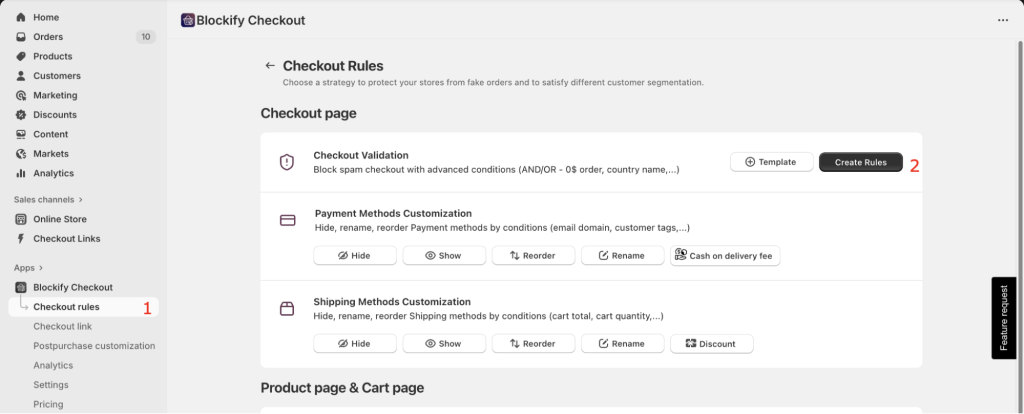
Task: Click the Discounts sidebar icon
Action: click(x=21, y=115)
